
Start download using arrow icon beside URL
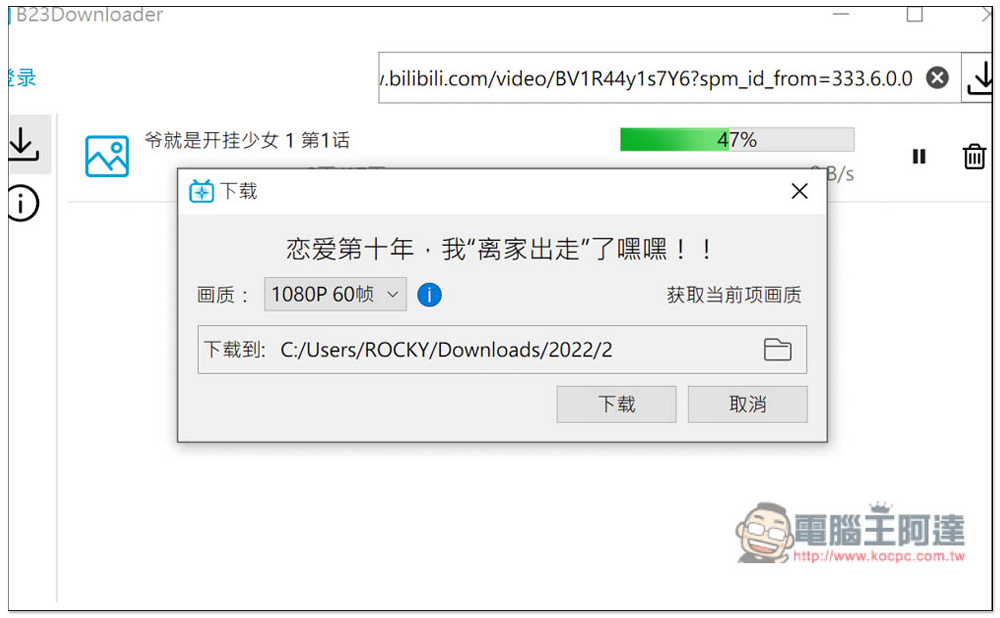pos(979,78)
